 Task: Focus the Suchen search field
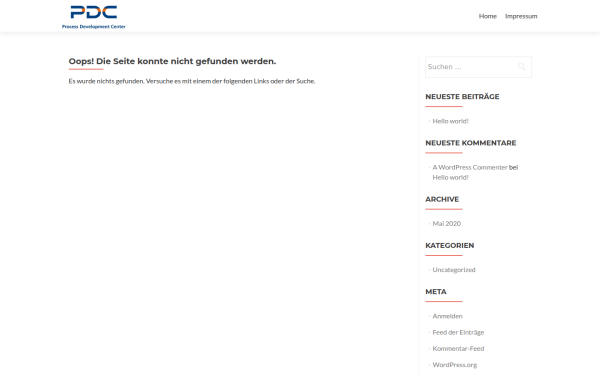coord(478,67)
